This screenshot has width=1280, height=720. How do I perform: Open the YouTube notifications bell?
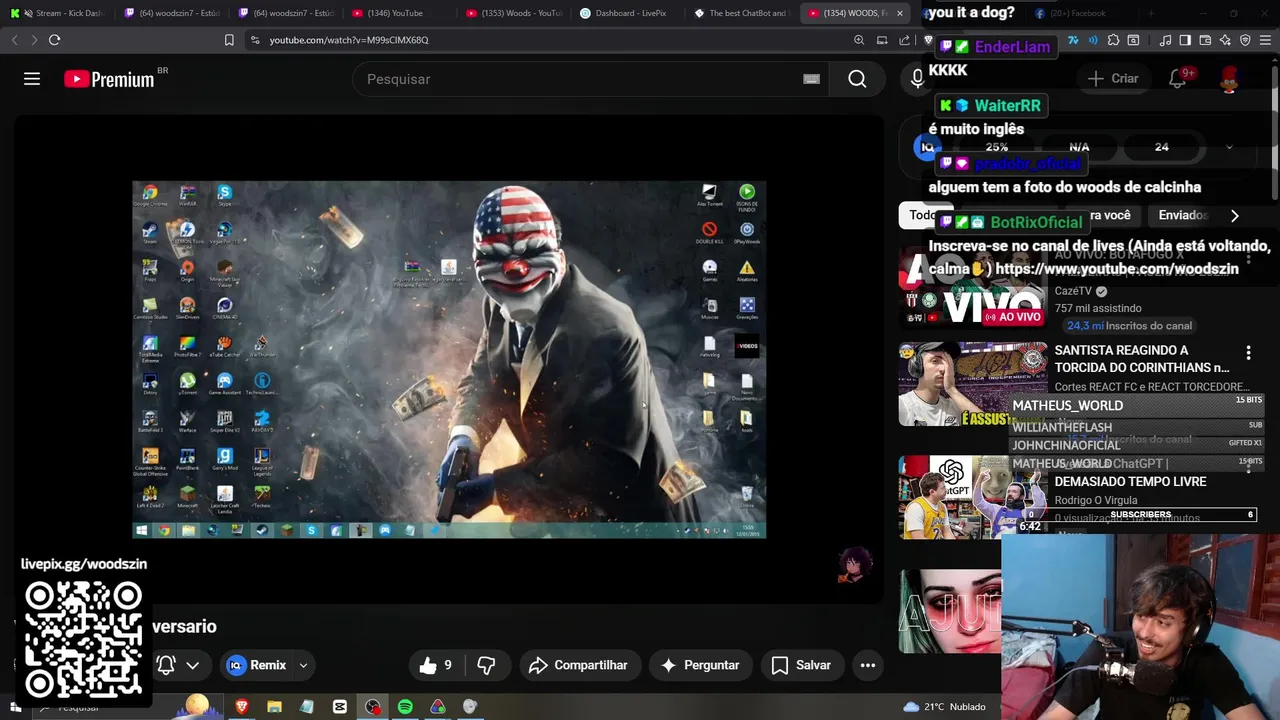(1178, 79)
